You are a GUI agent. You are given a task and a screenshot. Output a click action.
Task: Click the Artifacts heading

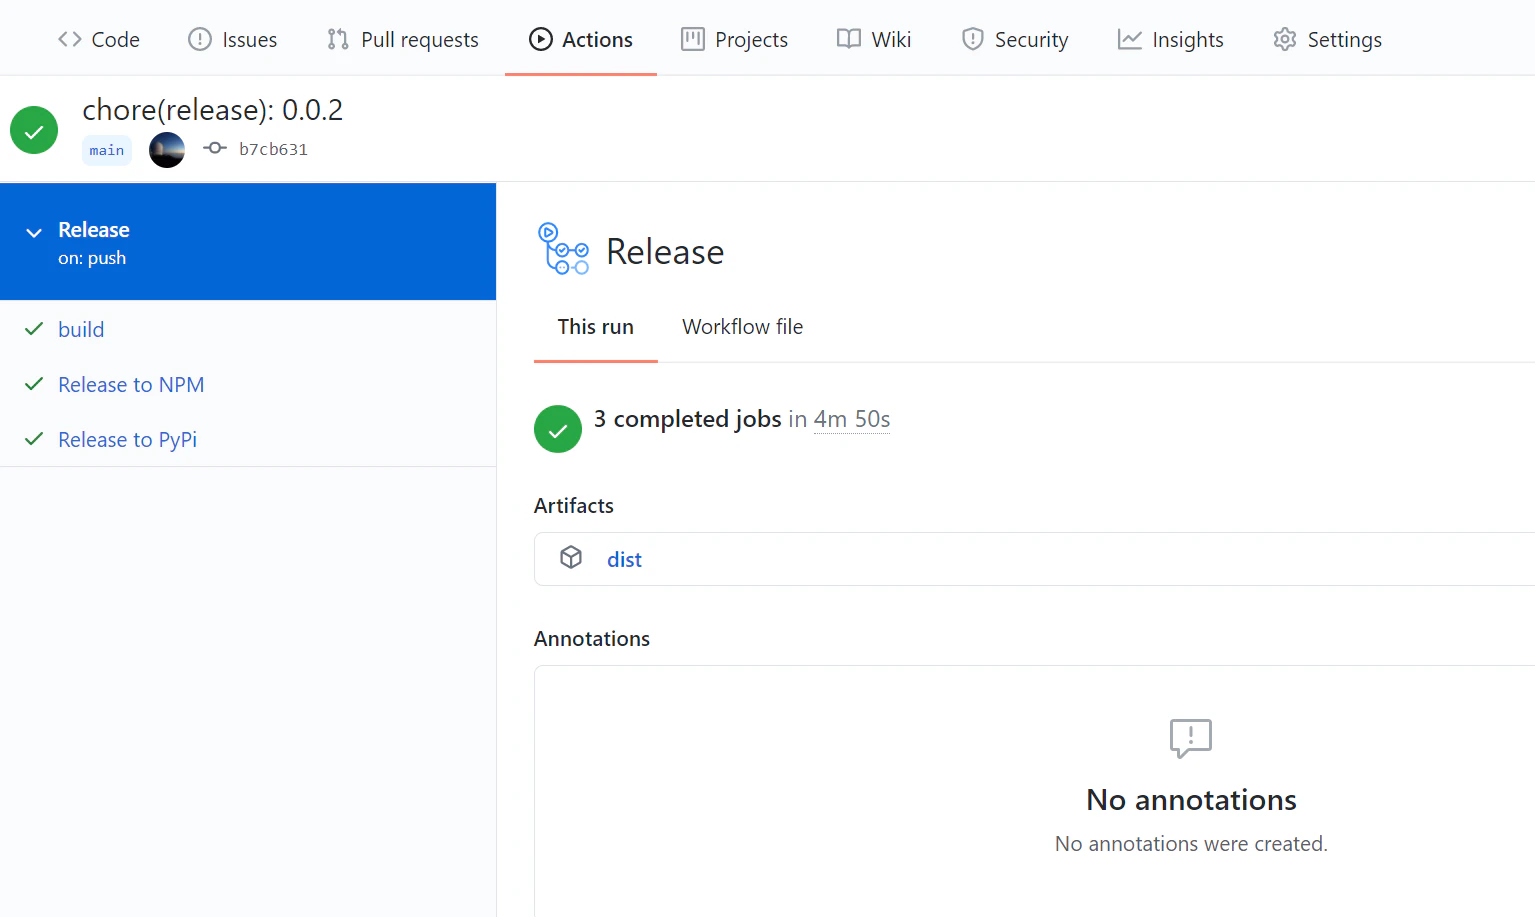click(x=574, y=505)
